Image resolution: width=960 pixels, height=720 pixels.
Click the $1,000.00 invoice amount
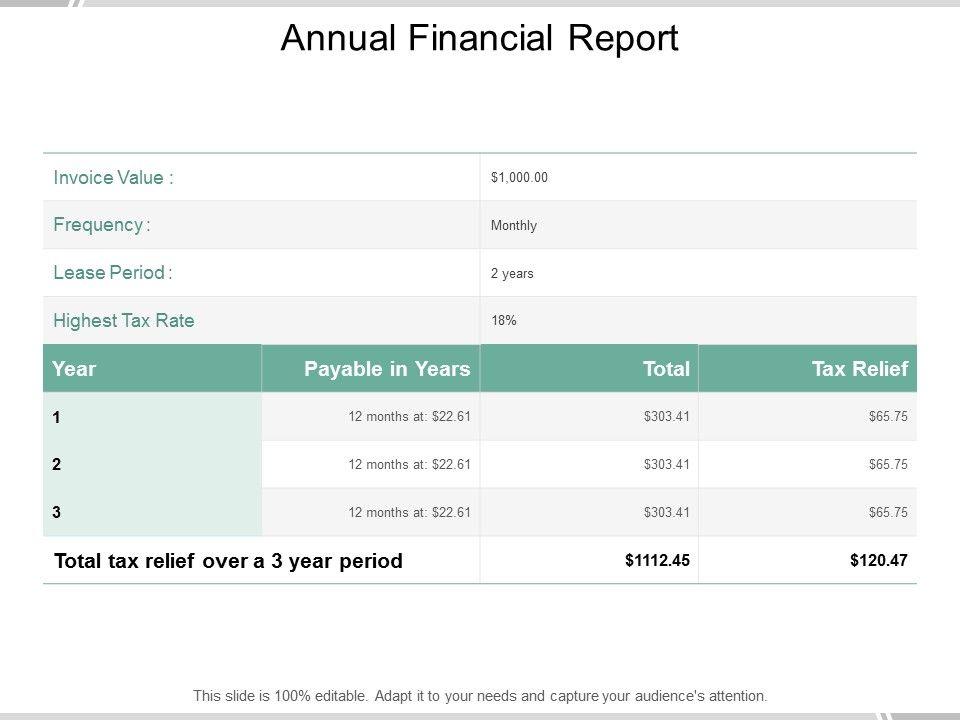pos(519,178)
